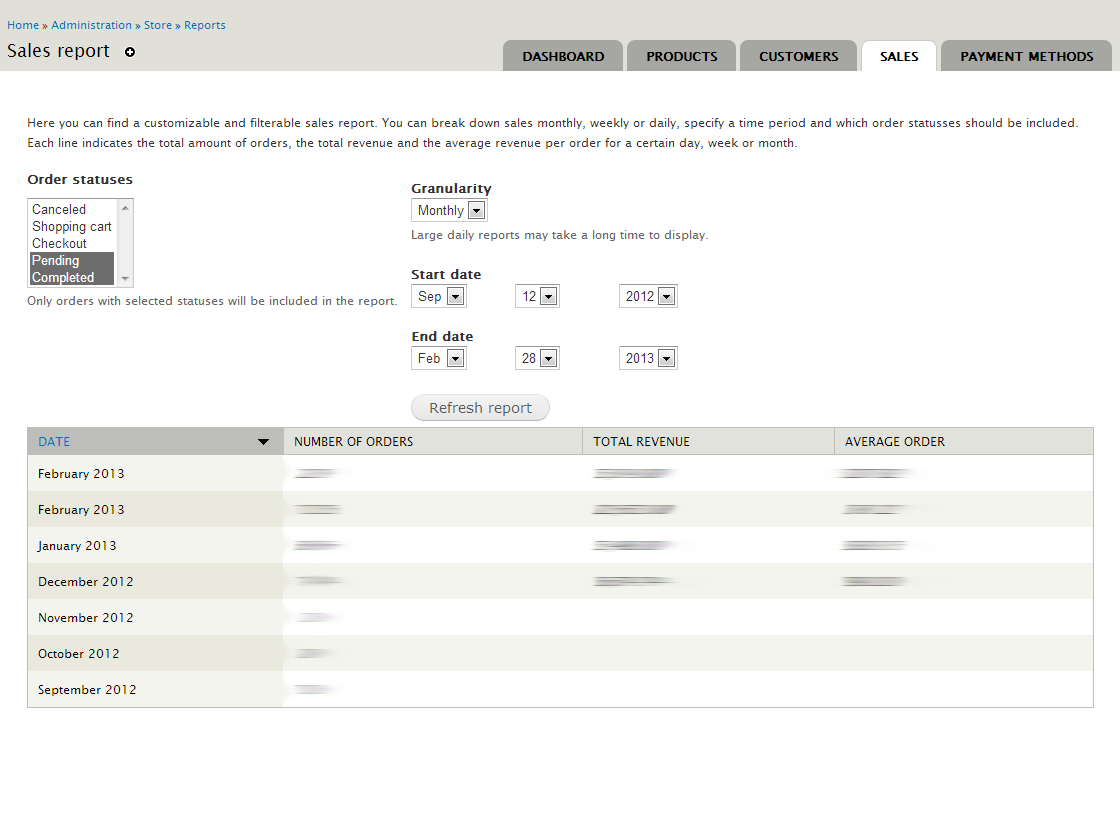Viewport: 1120px width, 840px height.
Task: Open the Start date day dropdown
Action: (x=537, y=297)
